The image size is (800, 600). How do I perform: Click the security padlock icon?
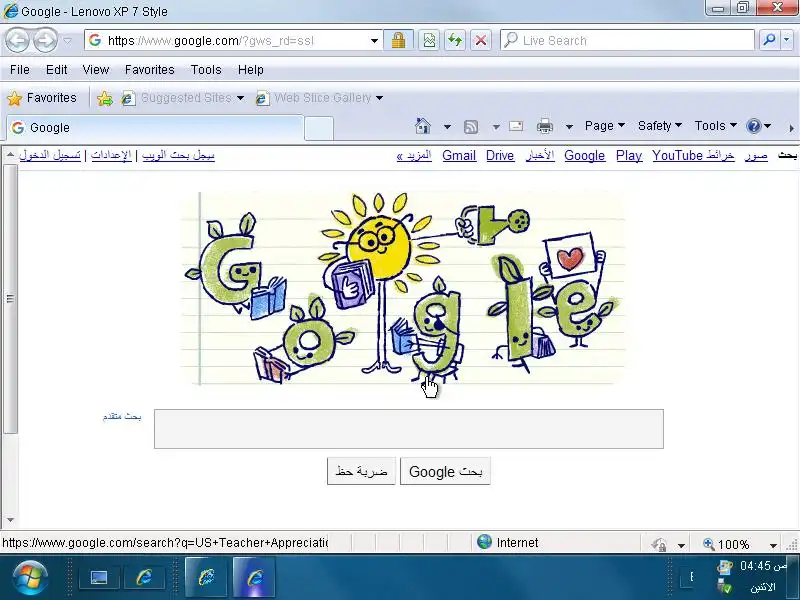(x=398, y=40)
